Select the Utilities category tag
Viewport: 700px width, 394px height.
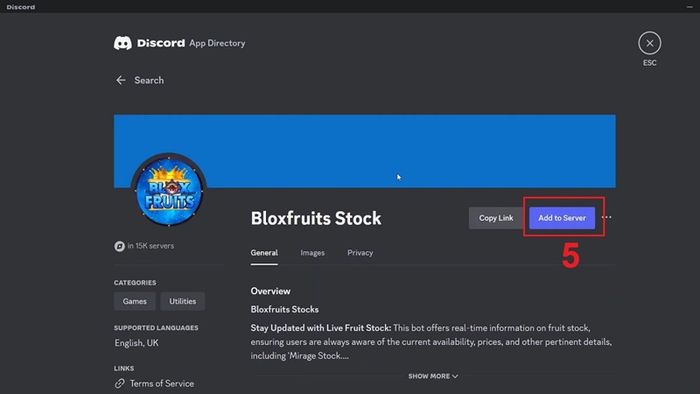(183, 301)
